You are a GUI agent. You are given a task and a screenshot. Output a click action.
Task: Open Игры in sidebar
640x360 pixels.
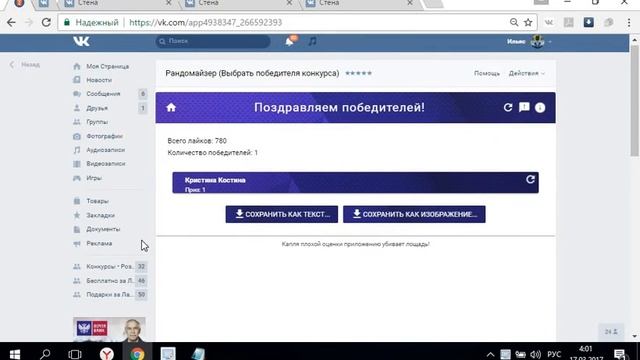click(94, 178)
